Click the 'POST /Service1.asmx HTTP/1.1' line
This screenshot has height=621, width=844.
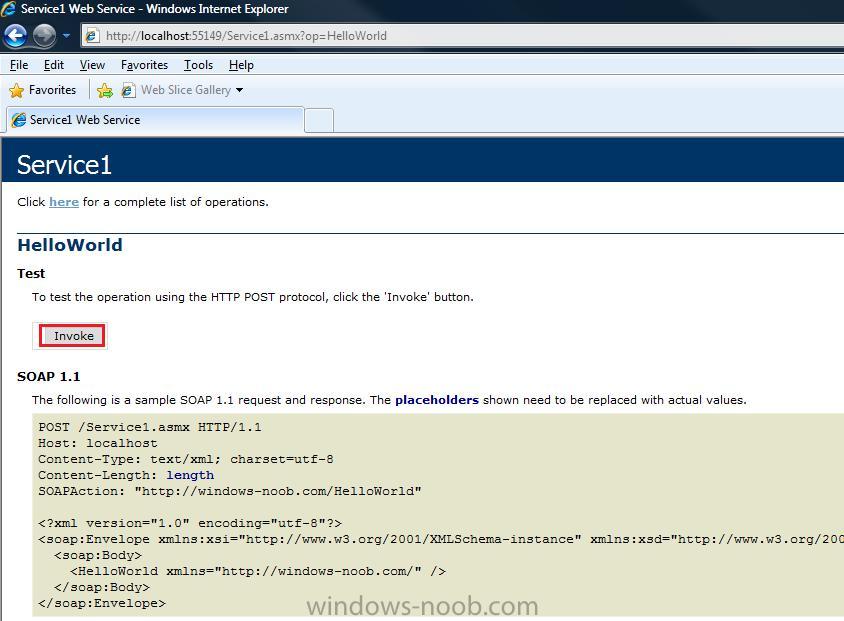click(150, 427)
